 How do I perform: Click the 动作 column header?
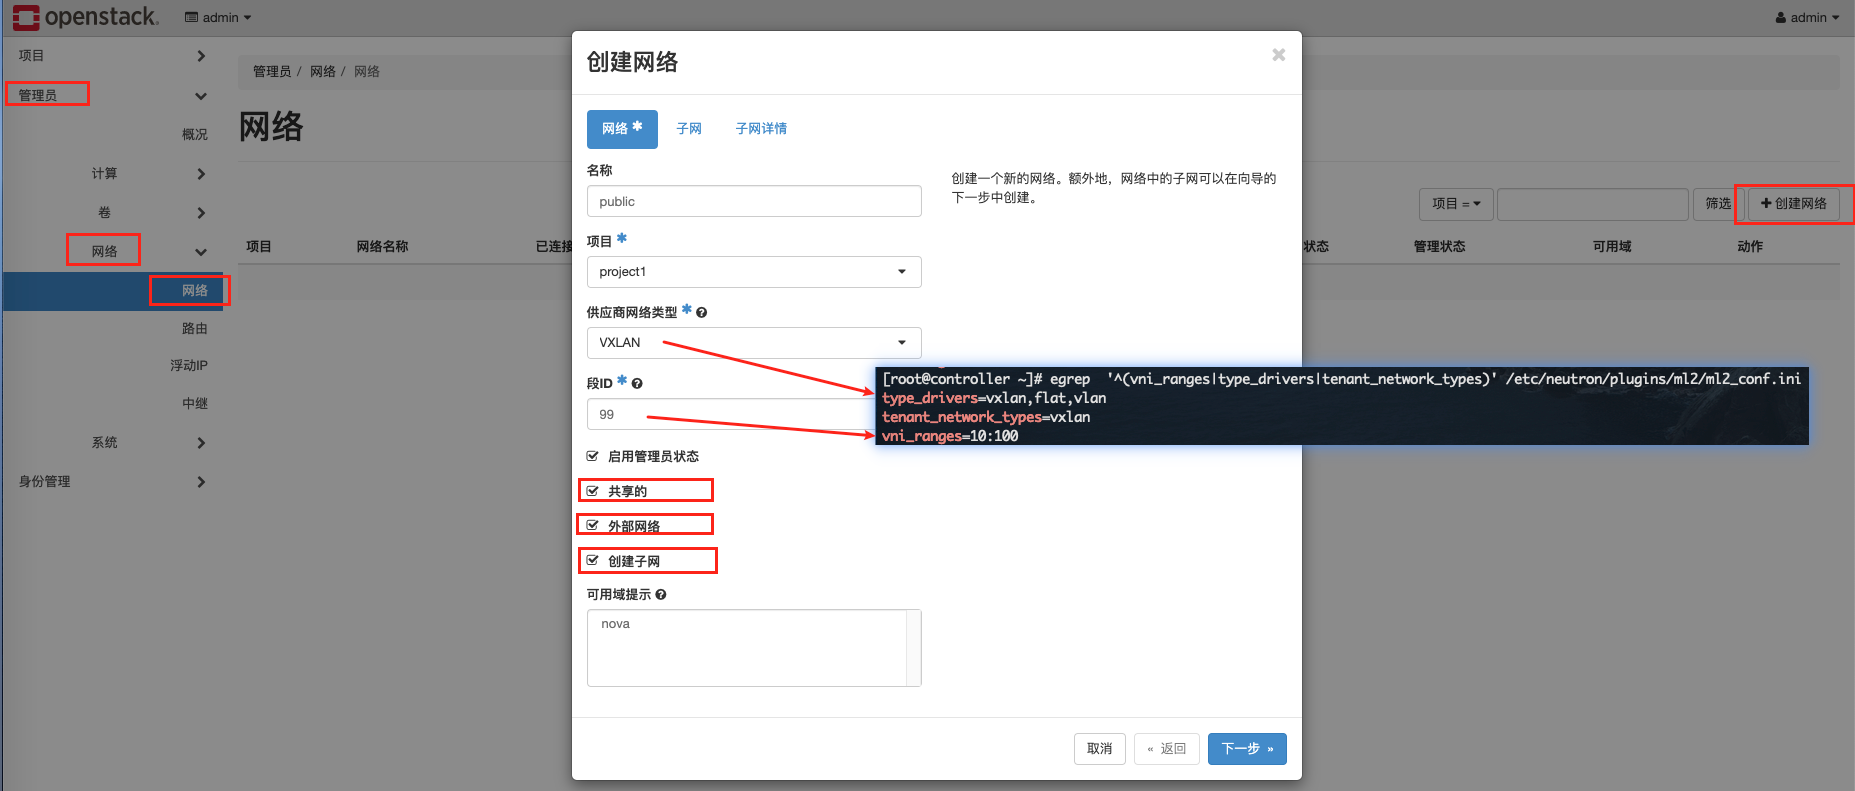tap(1750, 247)
